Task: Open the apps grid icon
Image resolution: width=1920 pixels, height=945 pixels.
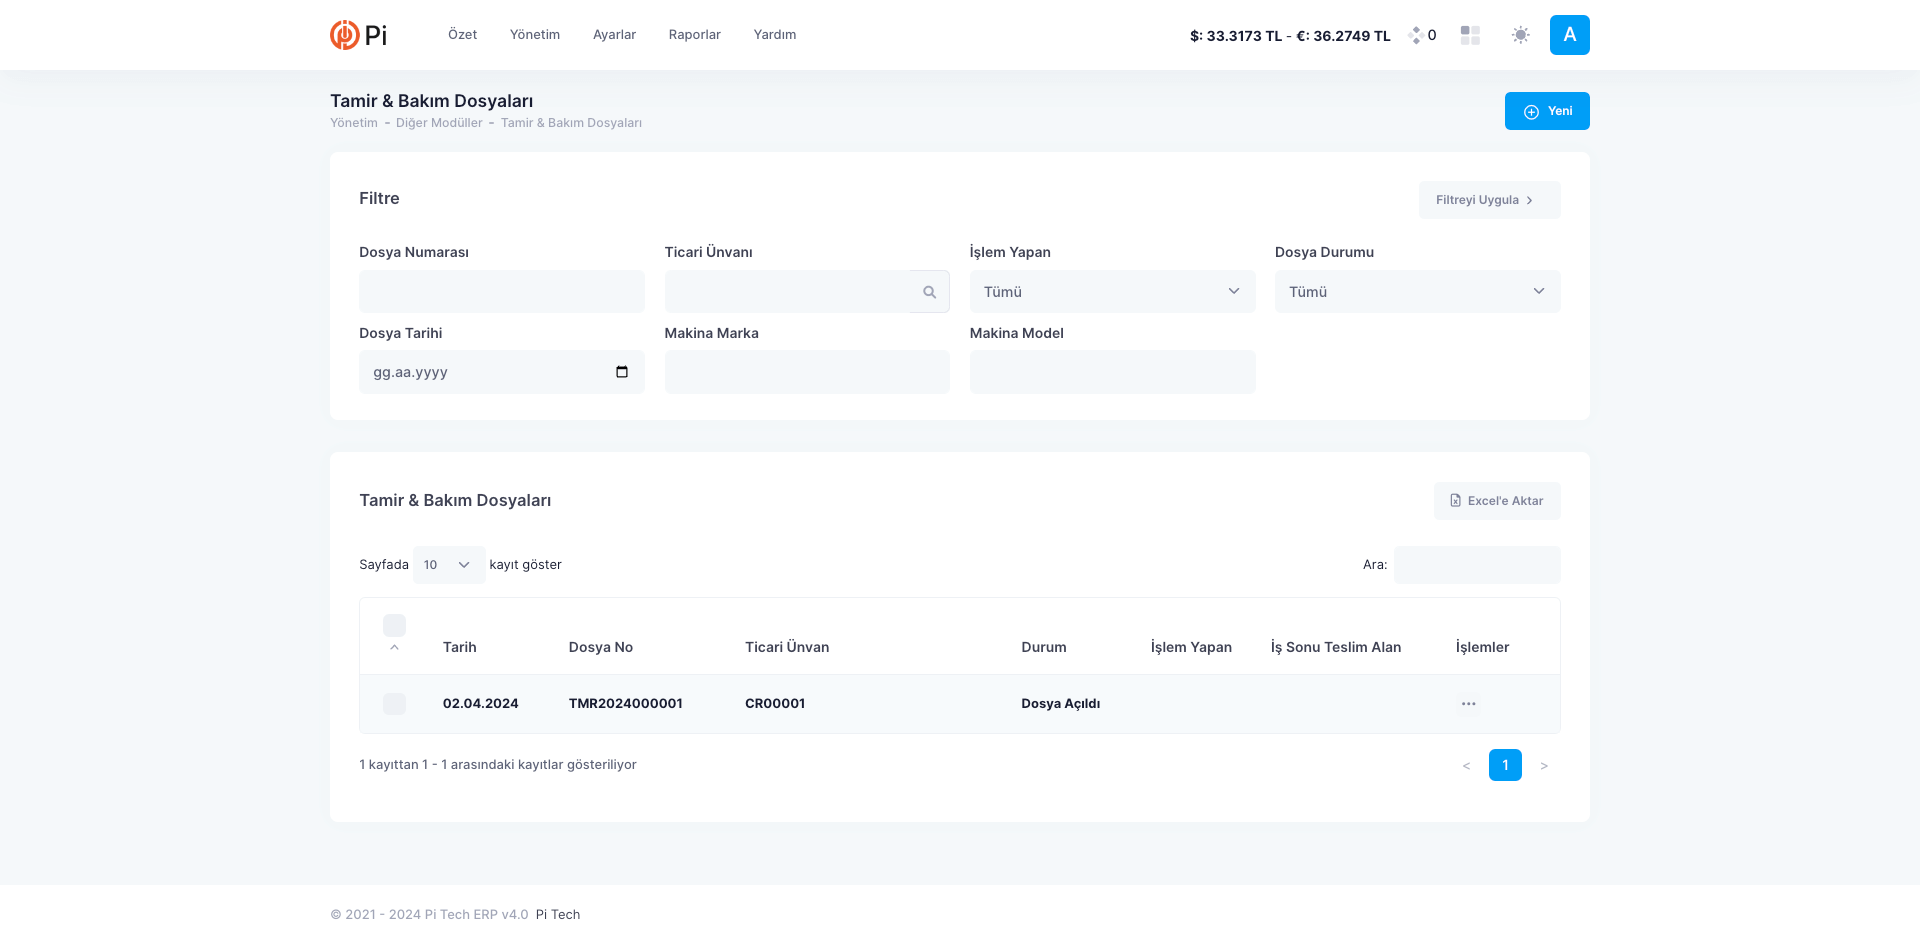Action: 1469,35
